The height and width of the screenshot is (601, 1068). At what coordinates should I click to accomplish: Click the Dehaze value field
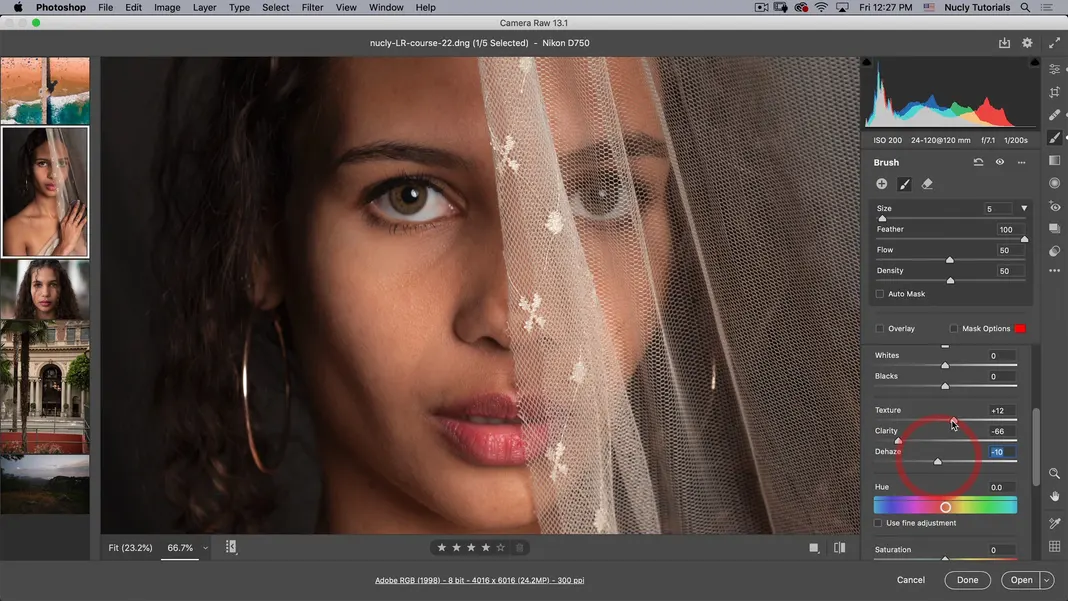(x=1002, y=452)
